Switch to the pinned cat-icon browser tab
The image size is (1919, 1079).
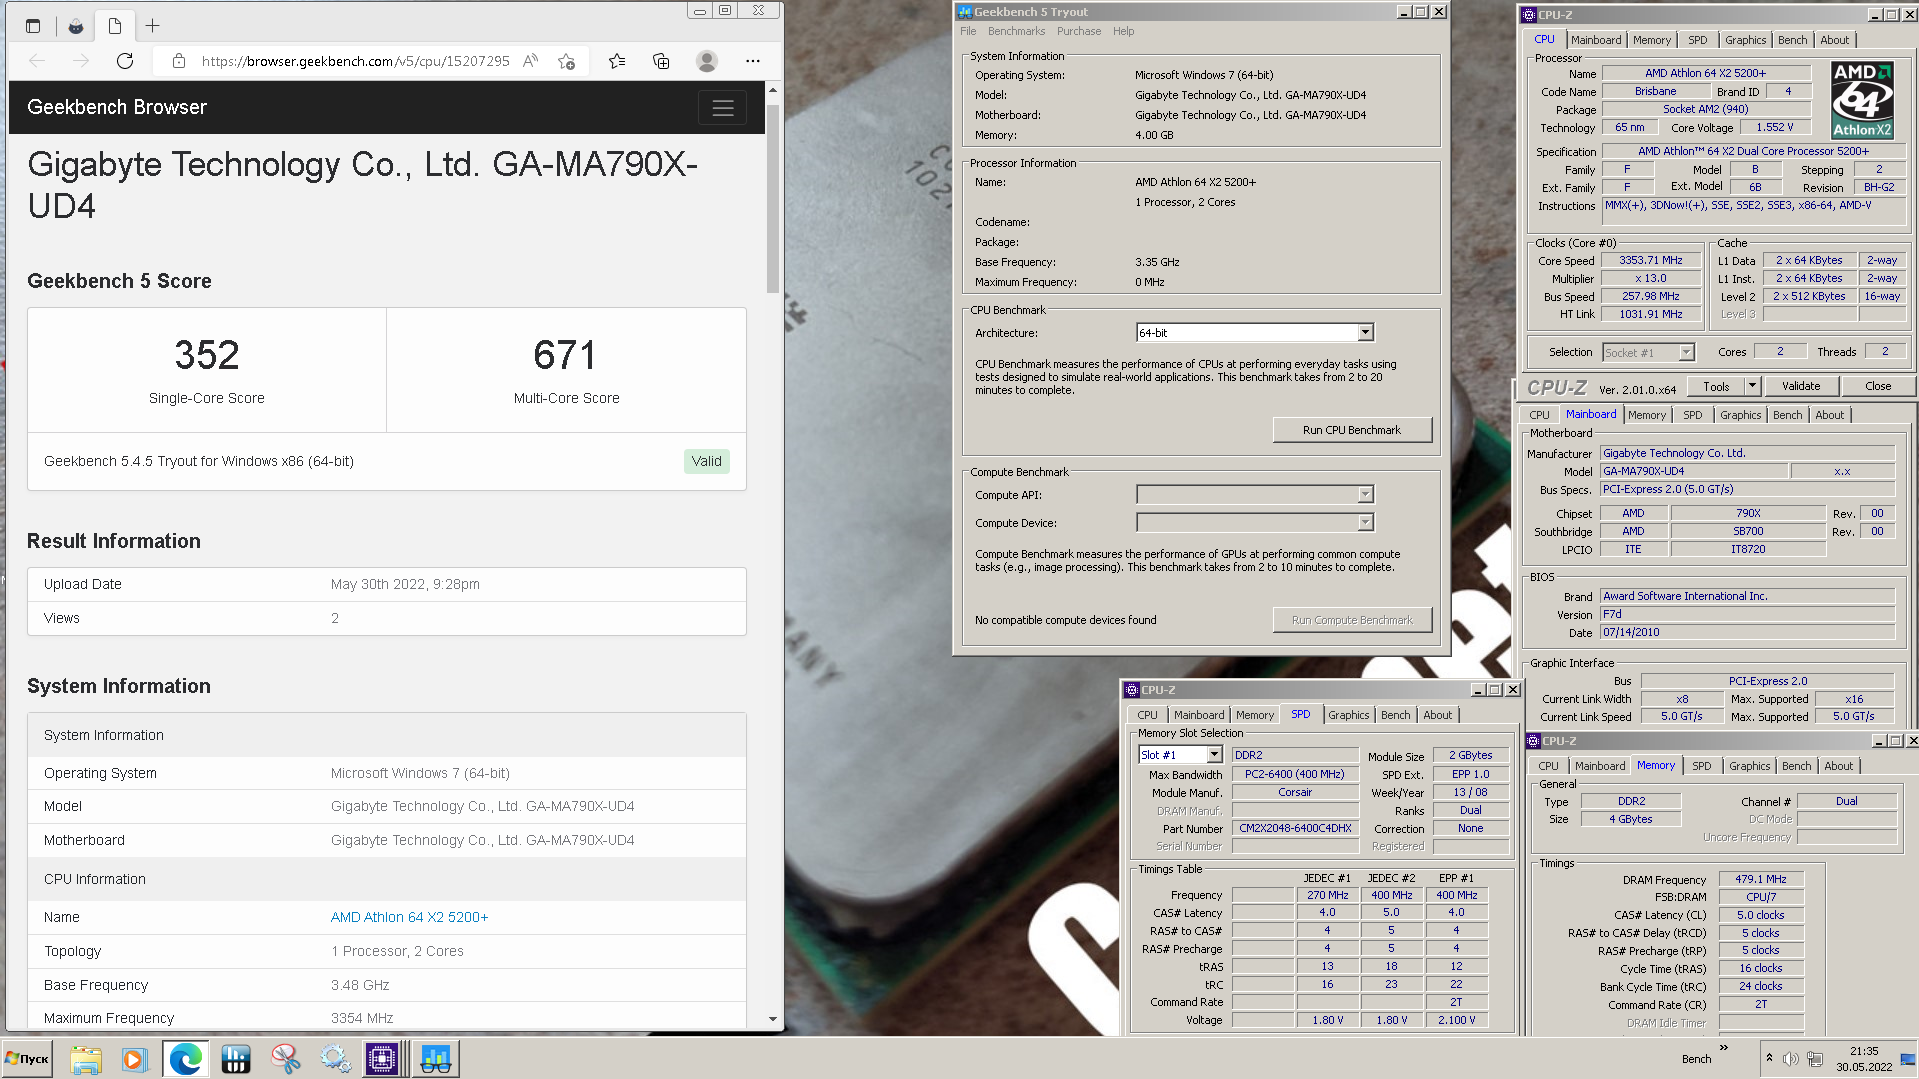[76, 26]
